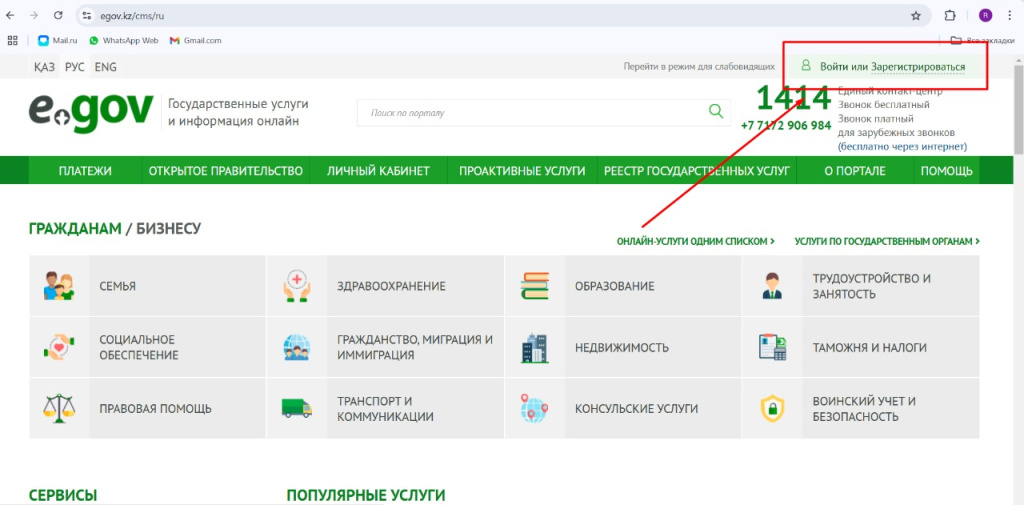Open the ОБРАЗОВАНИЕ category
Screen dimensions: 1024x505
click(x=623, y=286)
